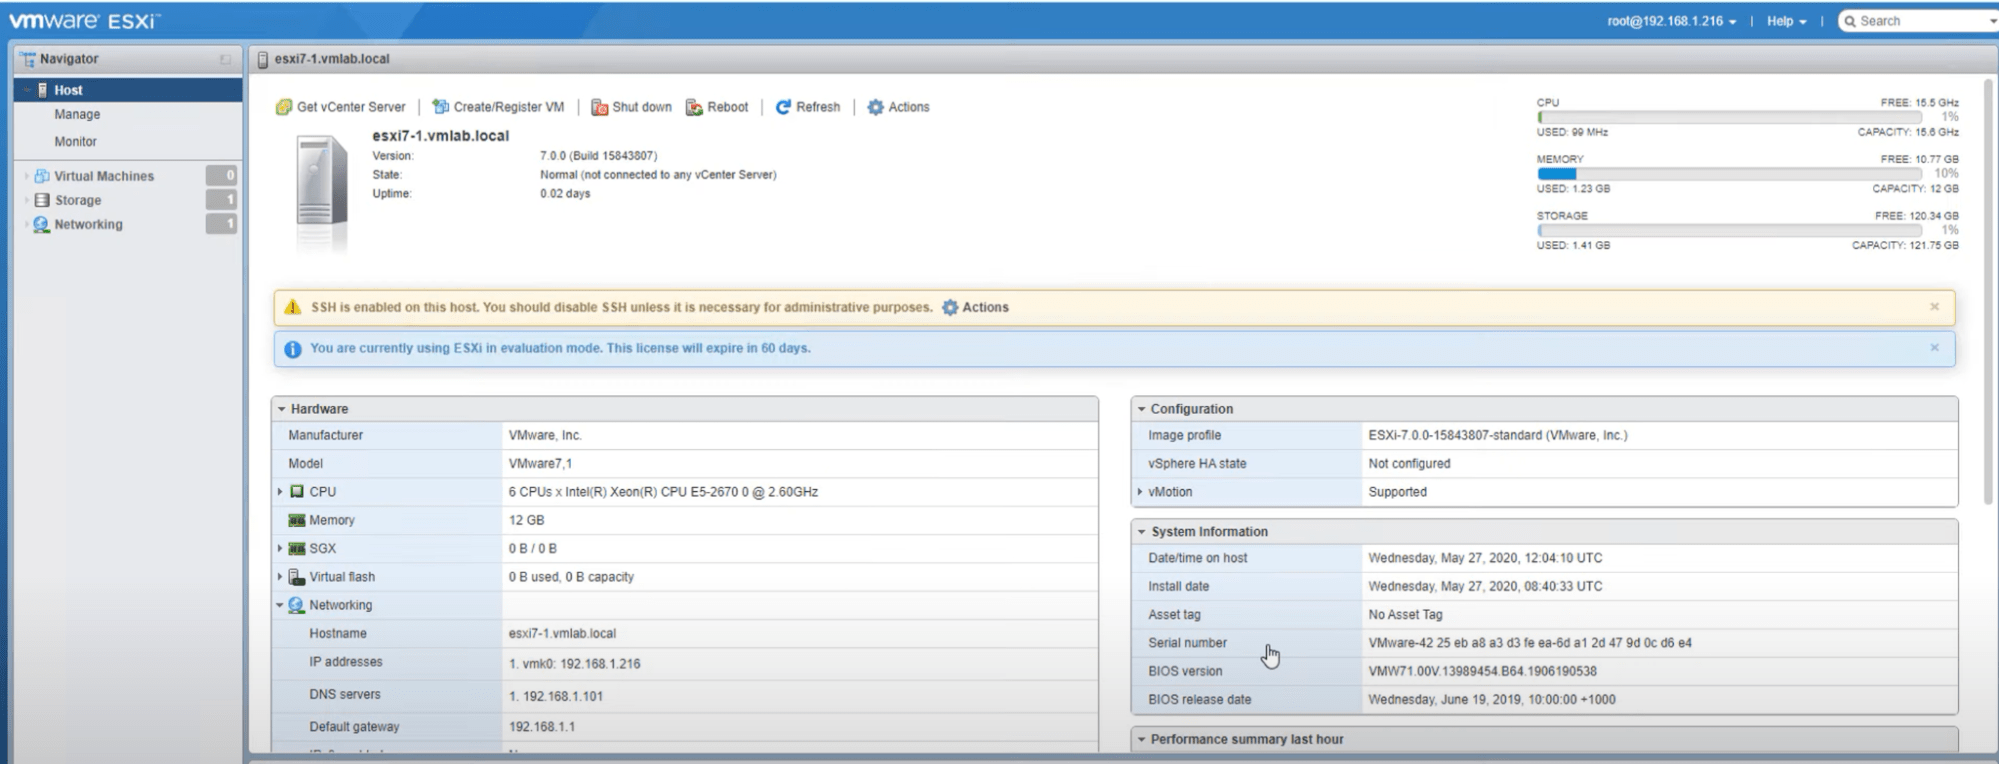Image resolution: width=1999 pixels, height=765 pixels.
Task: Open Manage under Host
Action: coord(77,115)
